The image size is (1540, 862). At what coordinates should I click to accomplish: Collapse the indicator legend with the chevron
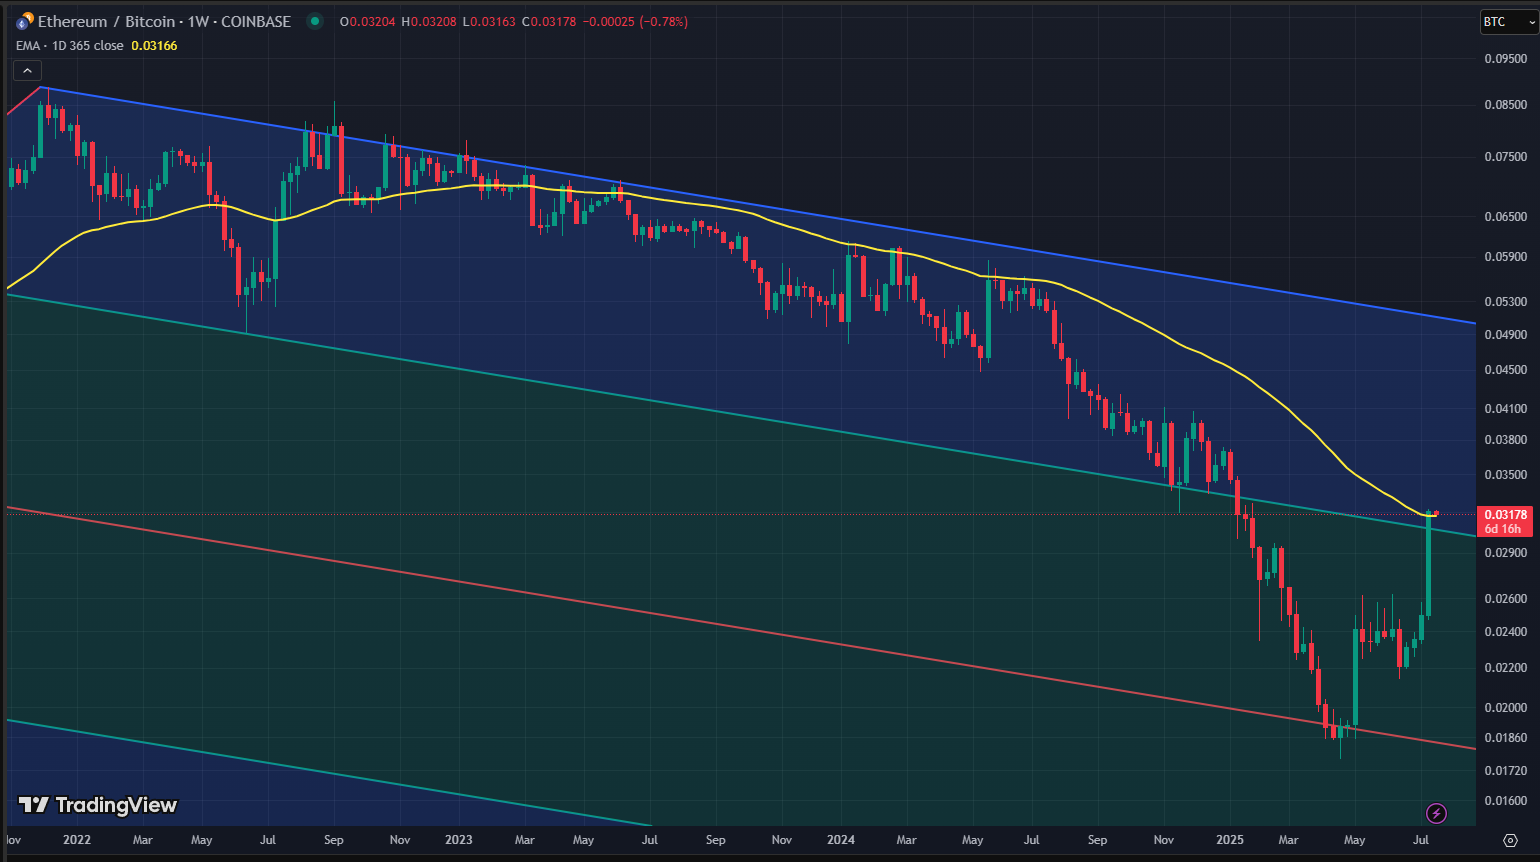[27, 71]
